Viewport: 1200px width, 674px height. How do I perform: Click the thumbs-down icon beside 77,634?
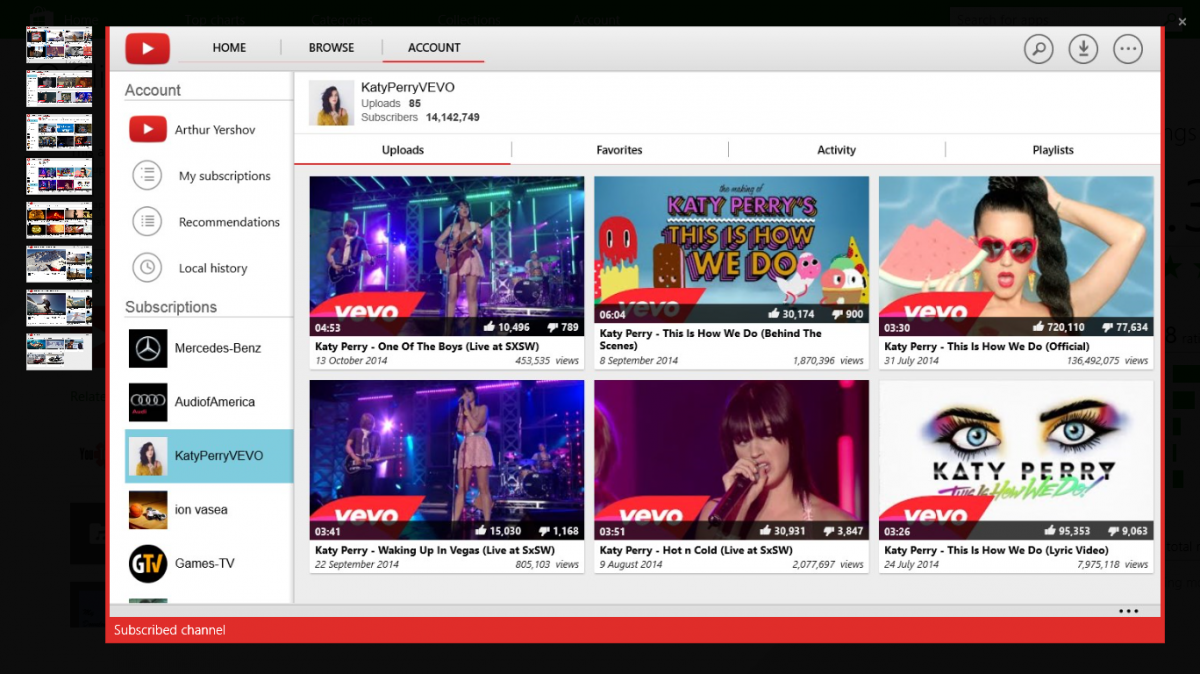tap(1107, 327)
